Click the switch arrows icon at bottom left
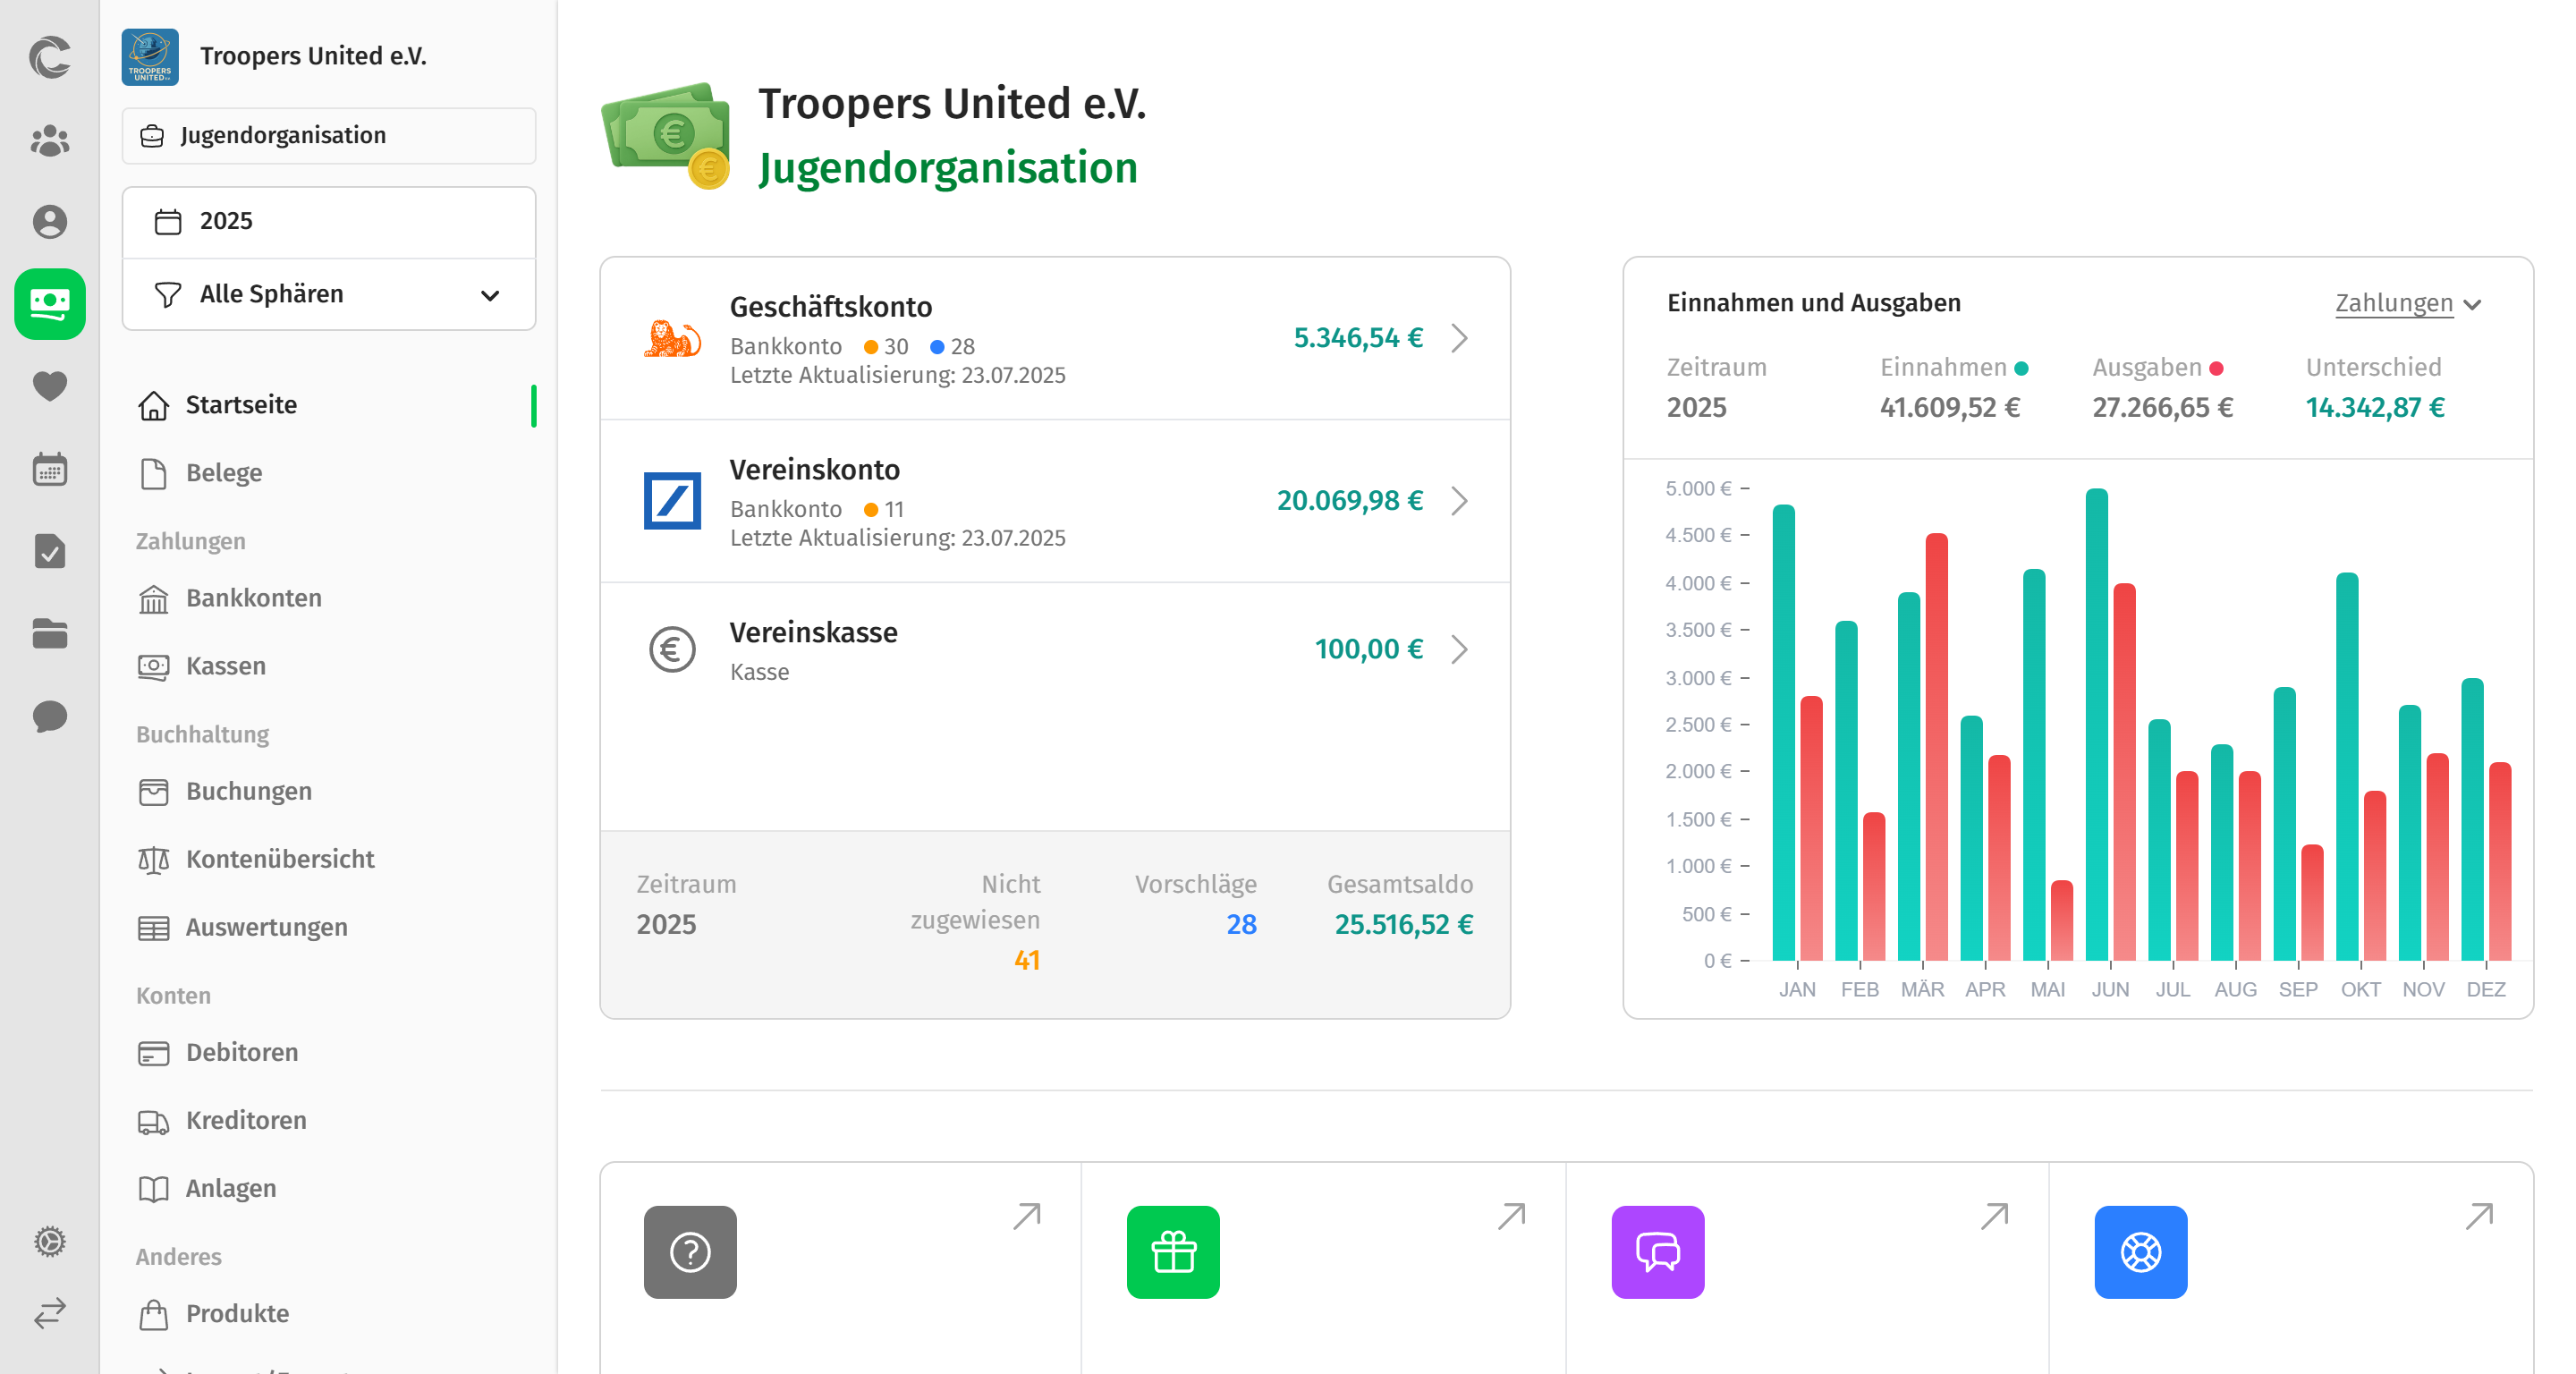 coord(49,1312)
